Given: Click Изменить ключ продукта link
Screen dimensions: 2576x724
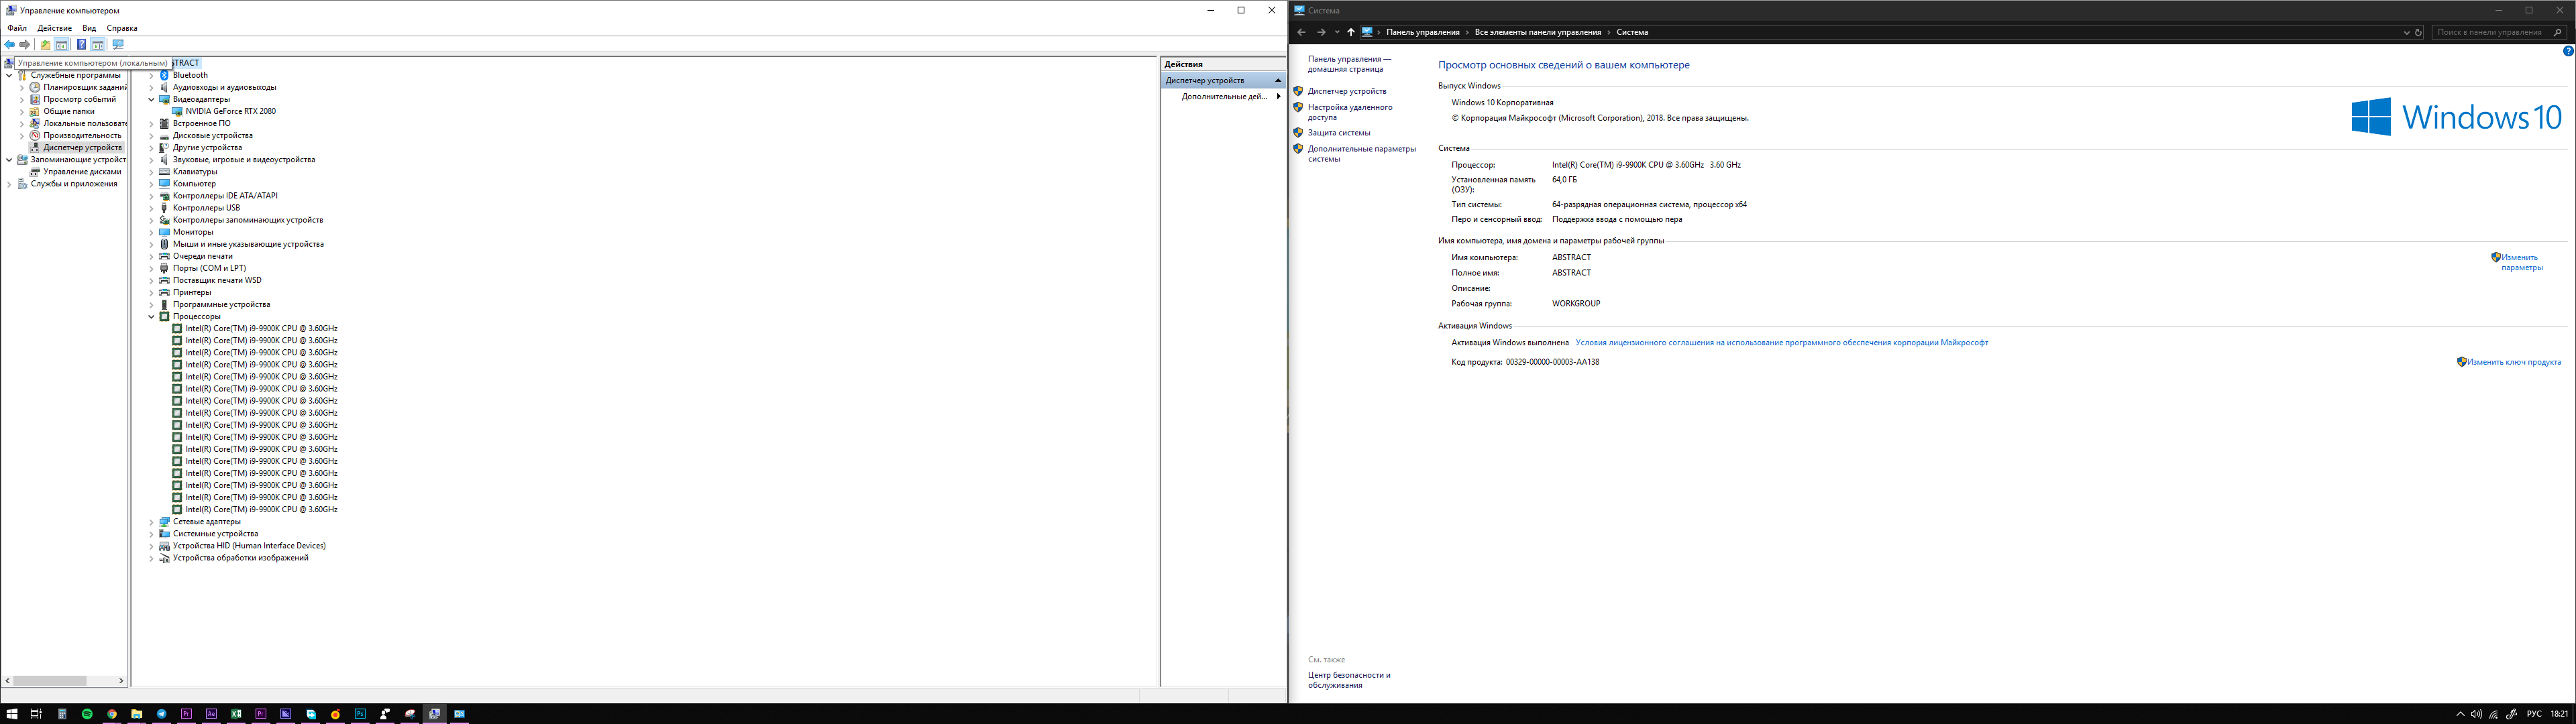Looking at the screenshot, I should 2514,362.
